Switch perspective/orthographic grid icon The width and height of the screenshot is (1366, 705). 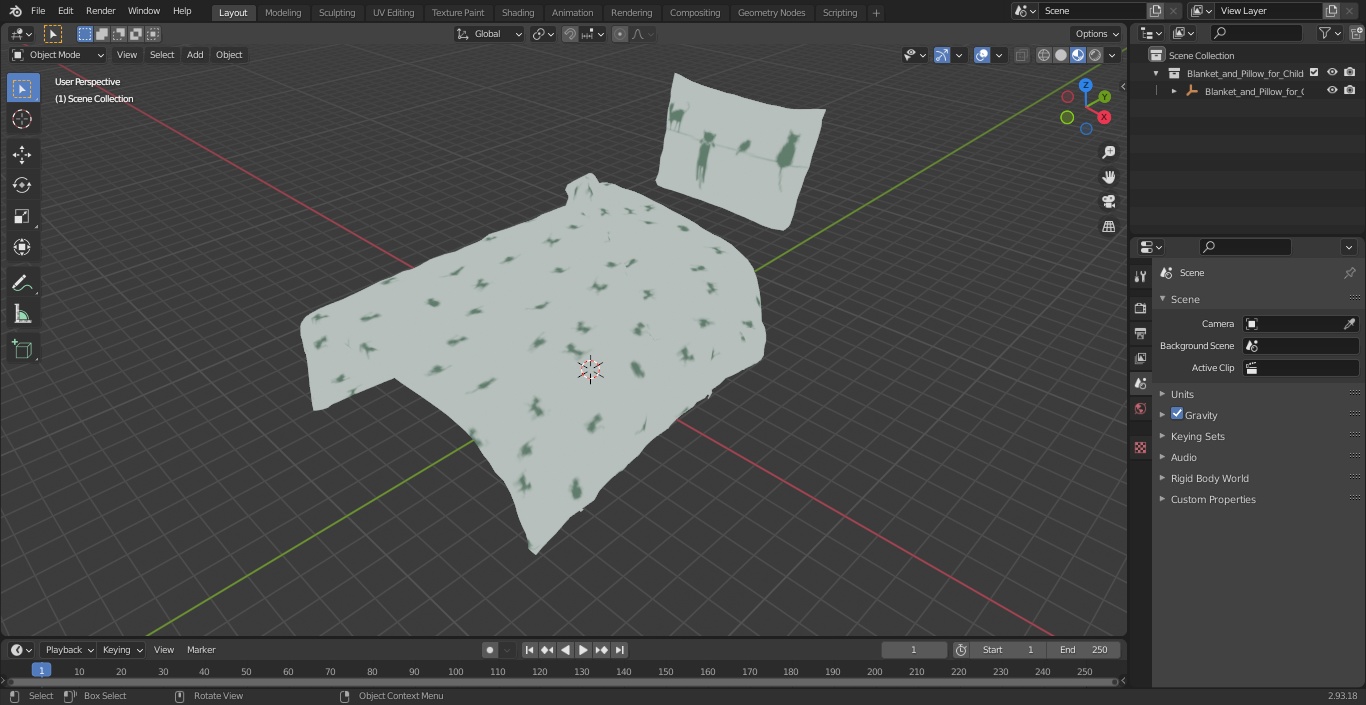tap(1108, 227)
